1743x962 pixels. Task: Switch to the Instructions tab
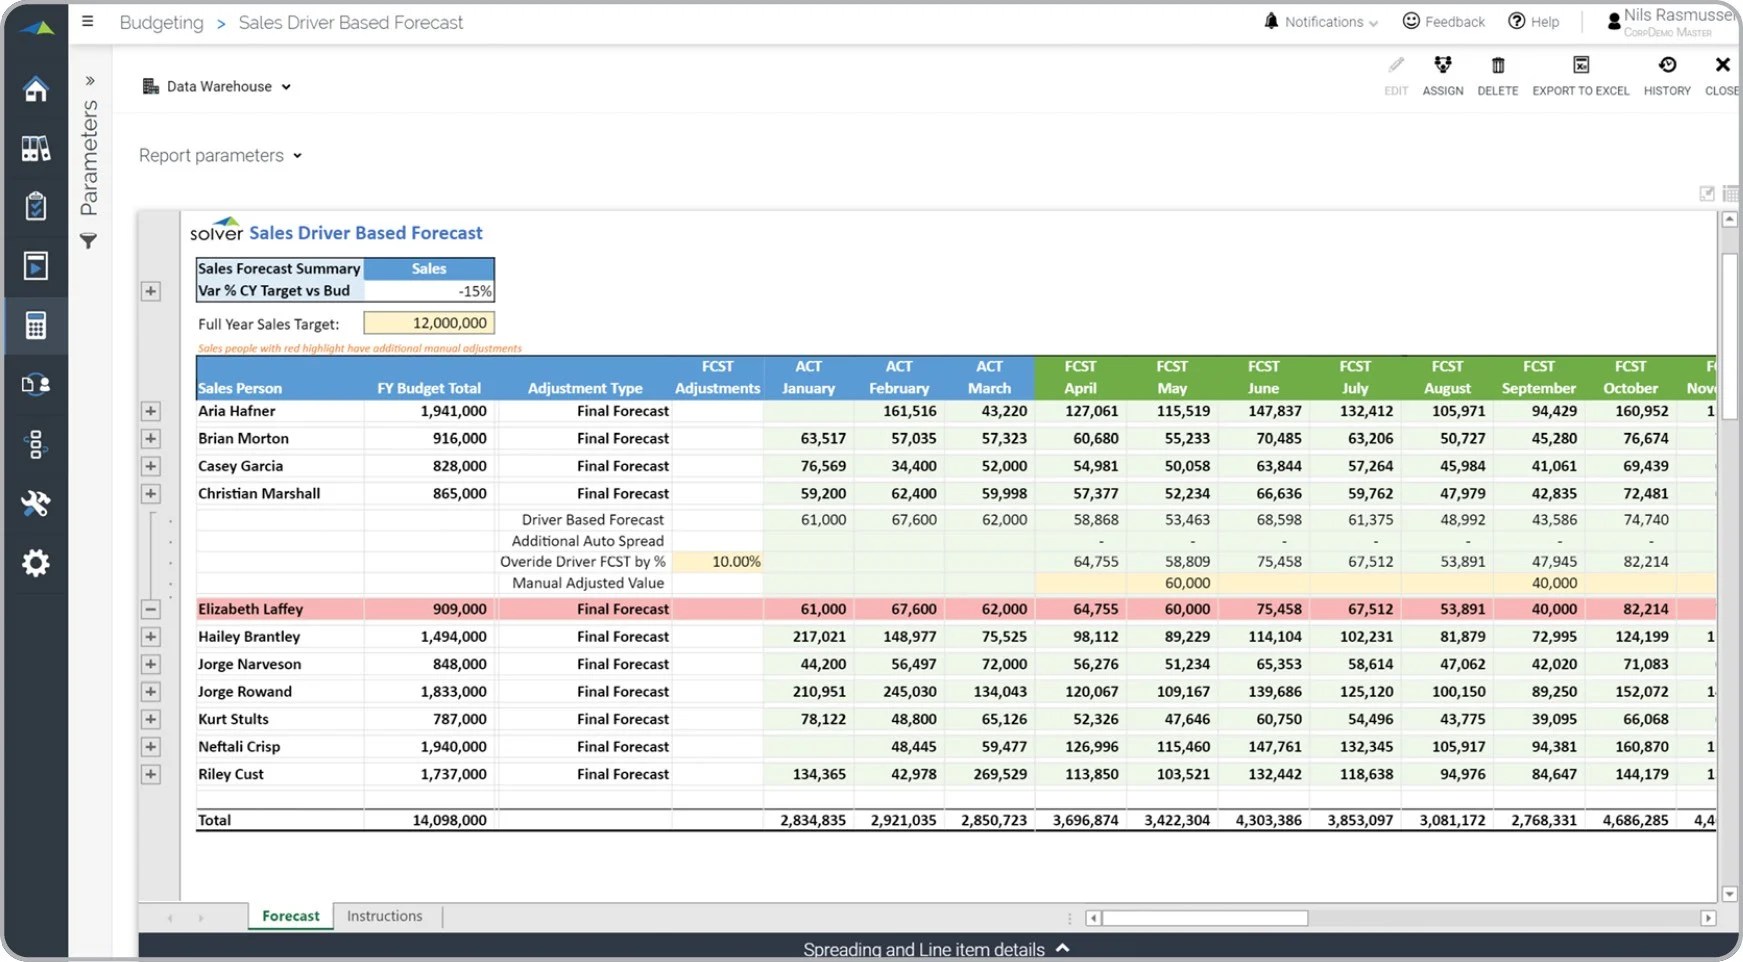pyautogui.click(x=384, y=915)
